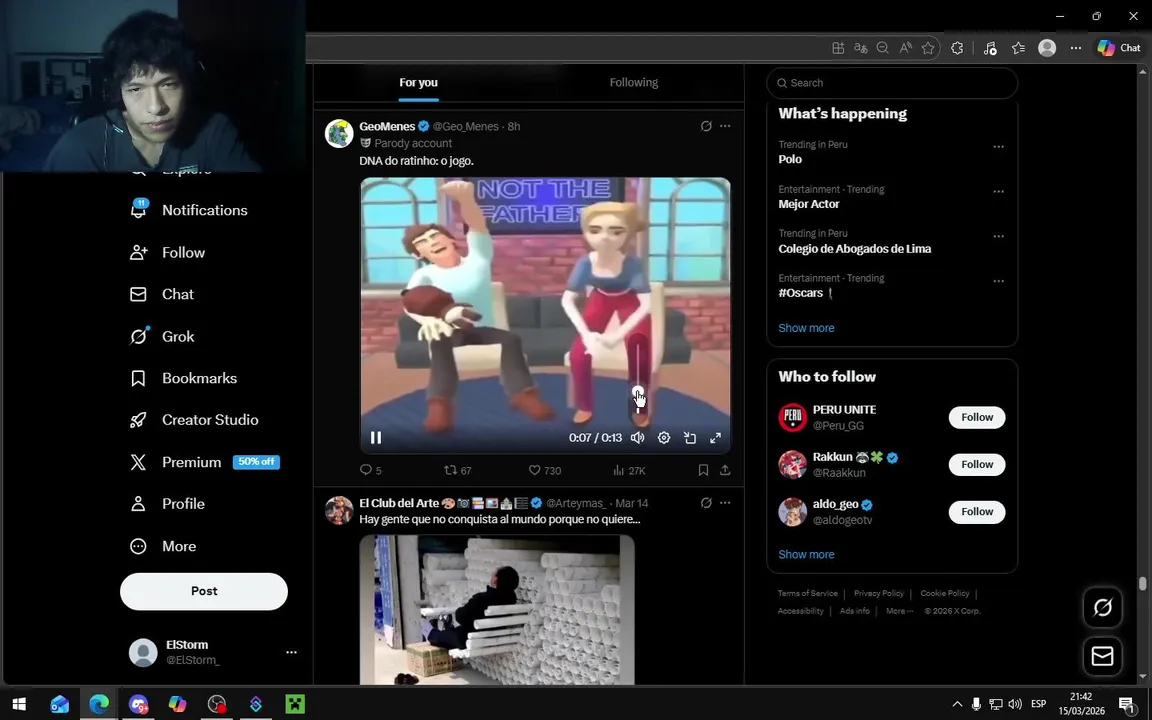Mute the video audio
Screen dimensions: 1152x720
coord(638,438)
